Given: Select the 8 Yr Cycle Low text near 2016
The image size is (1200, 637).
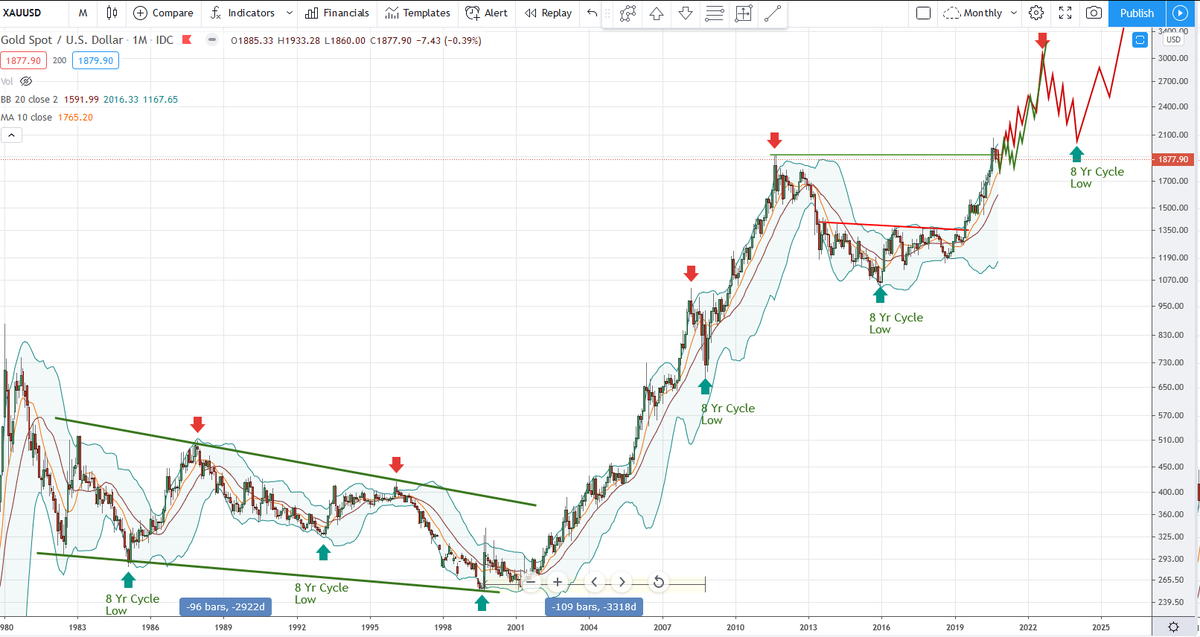Looking at the screenshot, I should (895, 323).
